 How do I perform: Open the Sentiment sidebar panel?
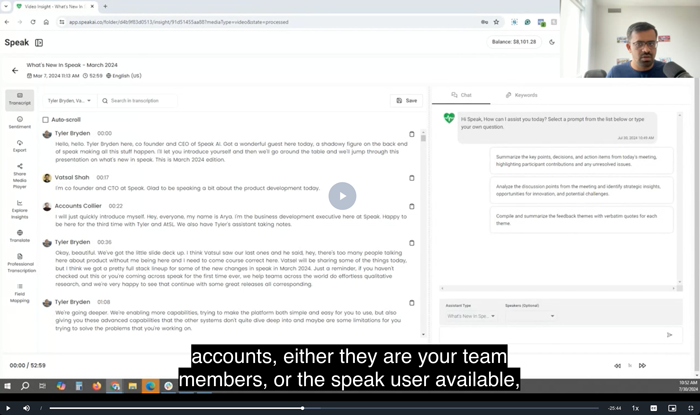click(20, 122)
